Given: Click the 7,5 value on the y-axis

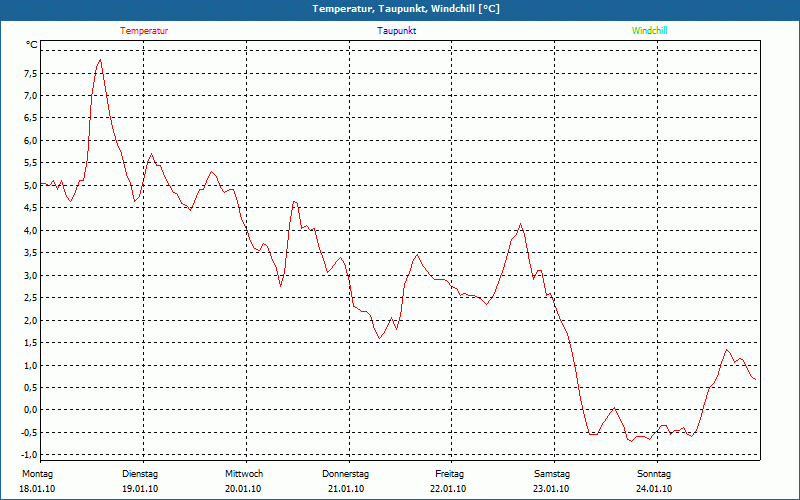Looking at the screenshot, I should (30, 73).
